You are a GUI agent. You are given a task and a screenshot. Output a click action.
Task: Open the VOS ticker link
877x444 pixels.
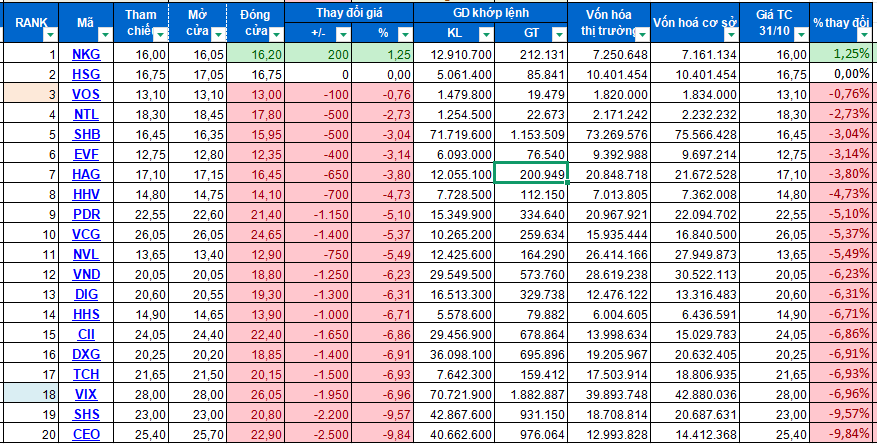tap(86, 94)
